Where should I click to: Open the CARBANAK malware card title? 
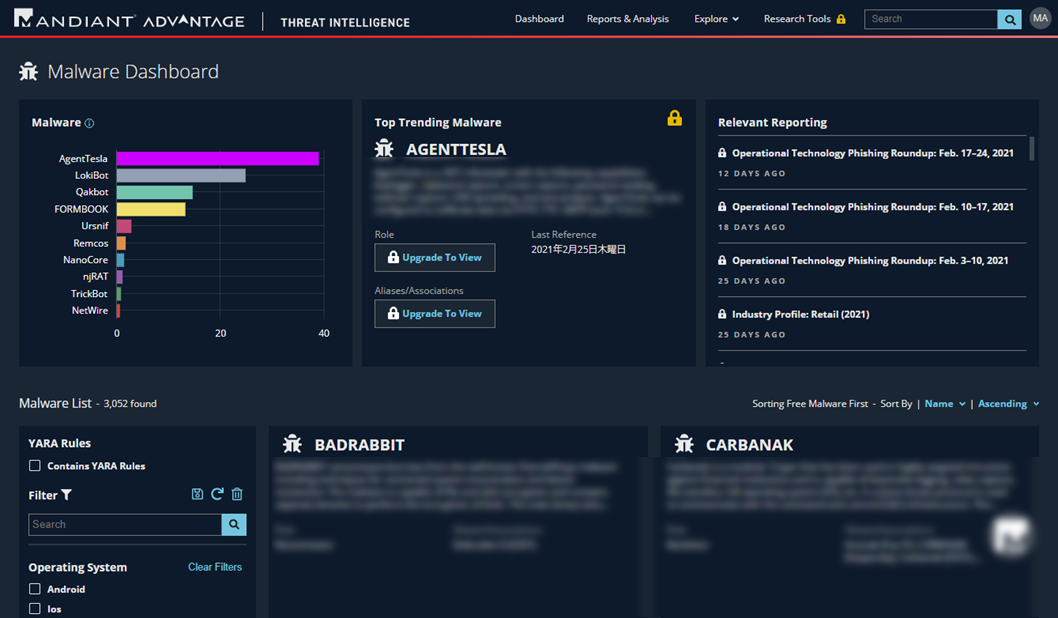(750, 445)
